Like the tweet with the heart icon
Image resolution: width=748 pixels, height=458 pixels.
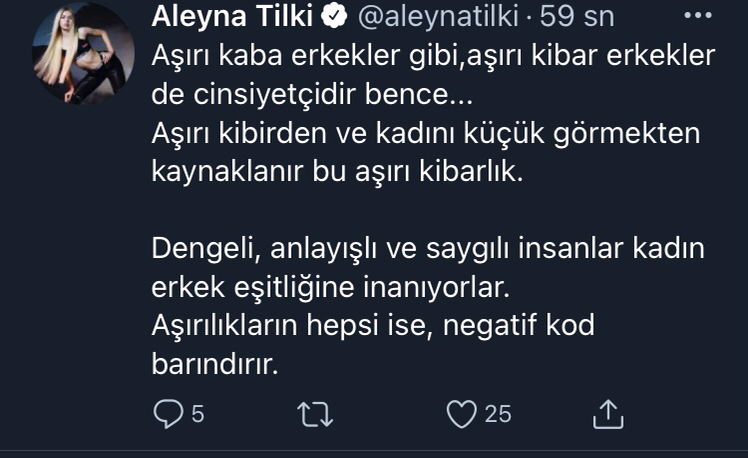(461, 414)
